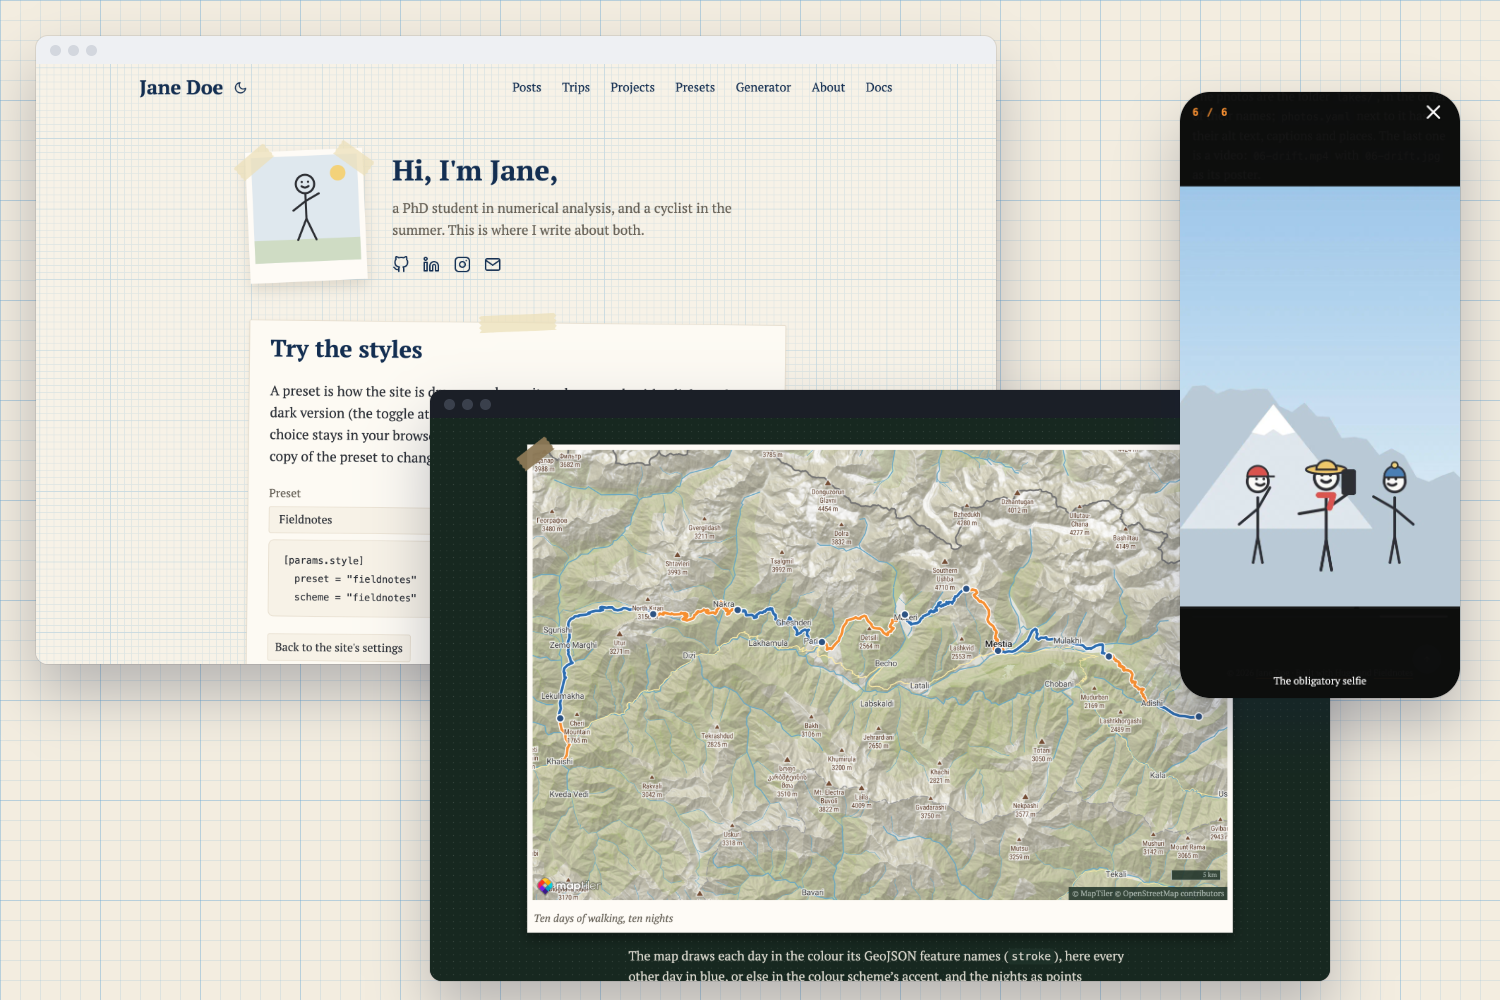Screen dimensions: 1500x1000
Task: Click the Chobani label on the map
Action: 1058,685
